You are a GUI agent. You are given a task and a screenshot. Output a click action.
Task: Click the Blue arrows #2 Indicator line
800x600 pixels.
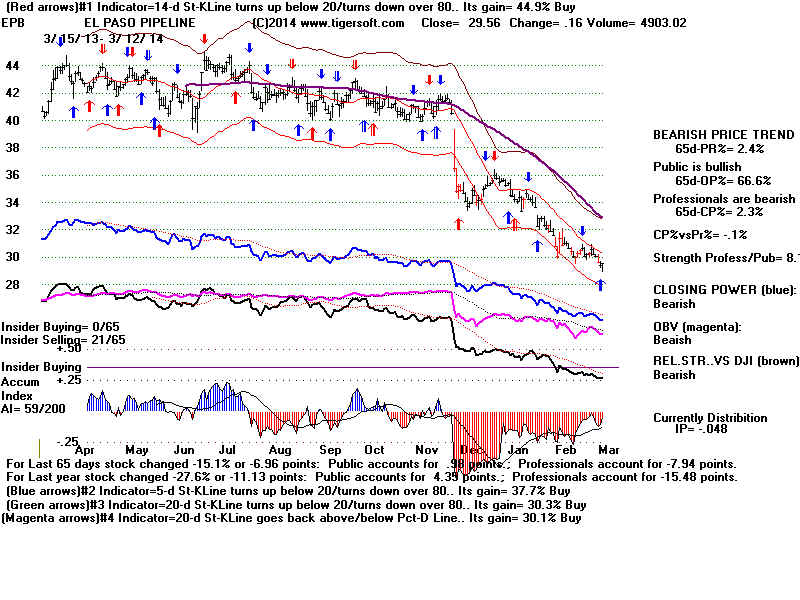[288, 491]
